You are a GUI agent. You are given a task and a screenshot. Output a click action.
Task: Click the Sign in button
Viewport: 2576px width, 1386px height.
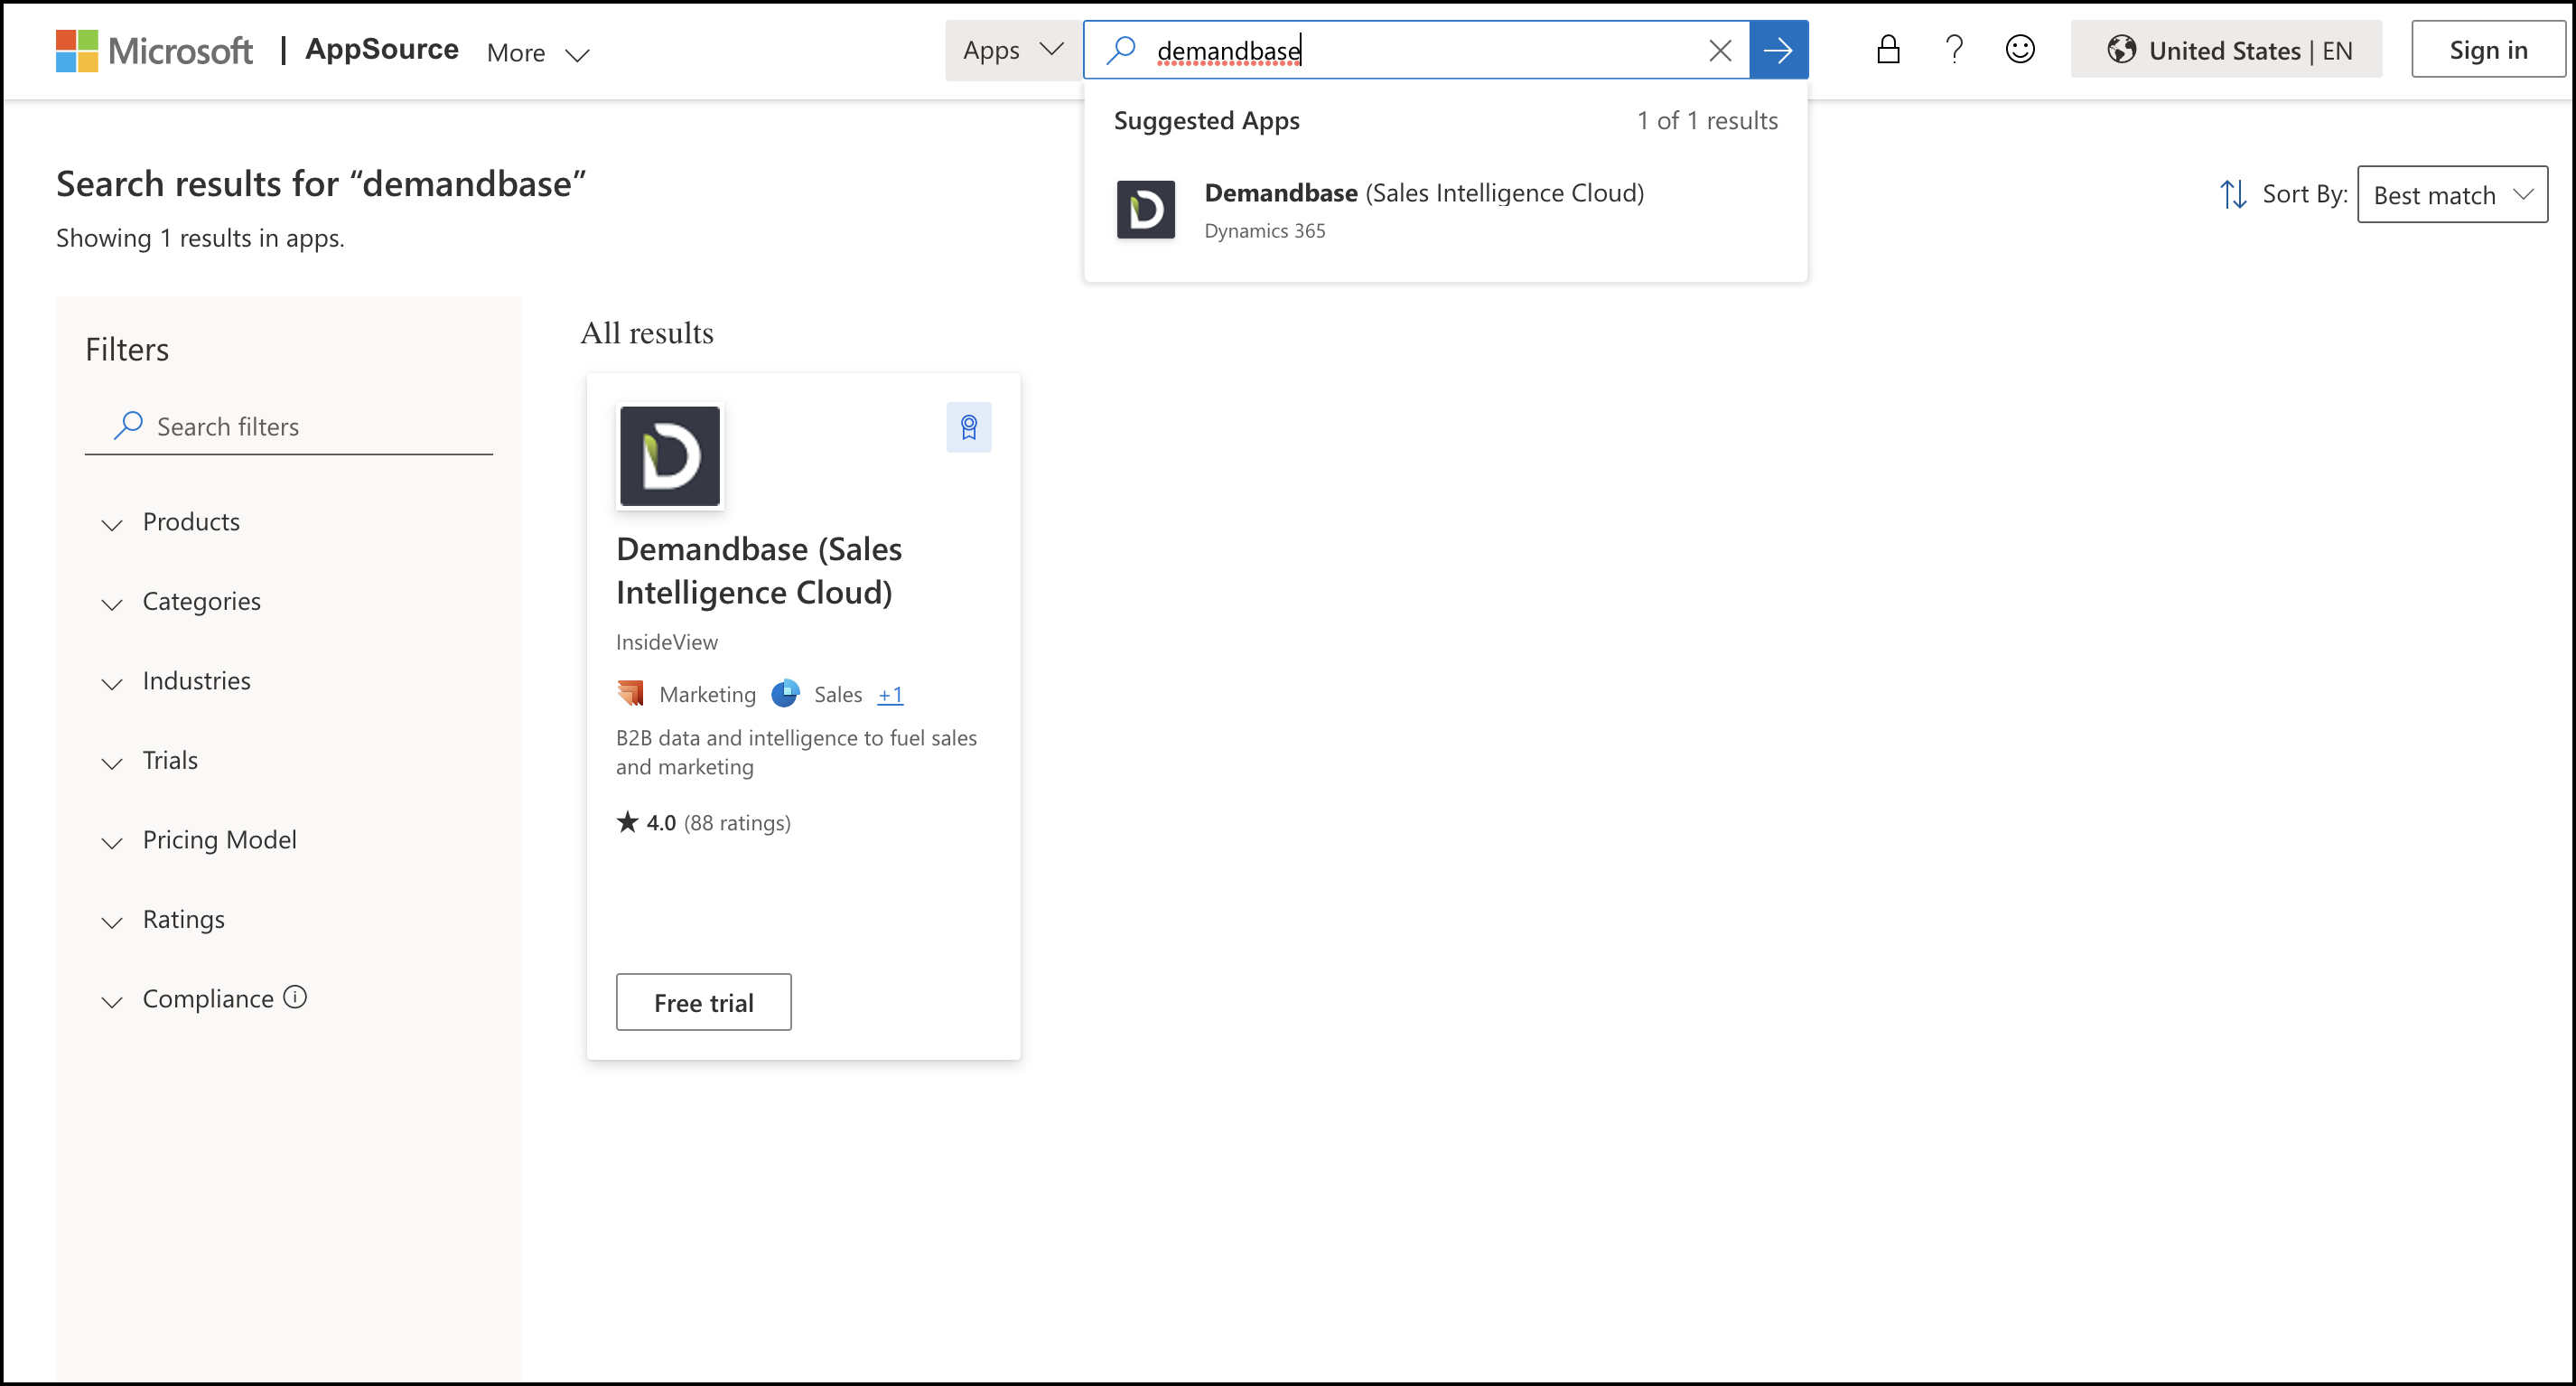click(2488, 50)
